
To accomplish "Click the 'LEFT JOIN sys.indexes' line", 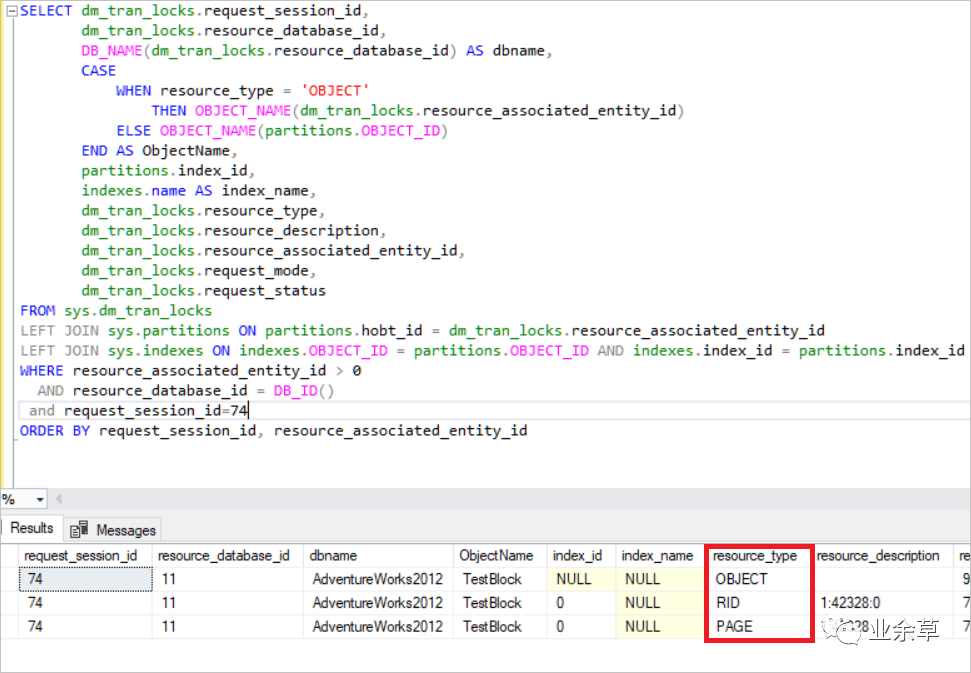I will click(x=492, y=350).
